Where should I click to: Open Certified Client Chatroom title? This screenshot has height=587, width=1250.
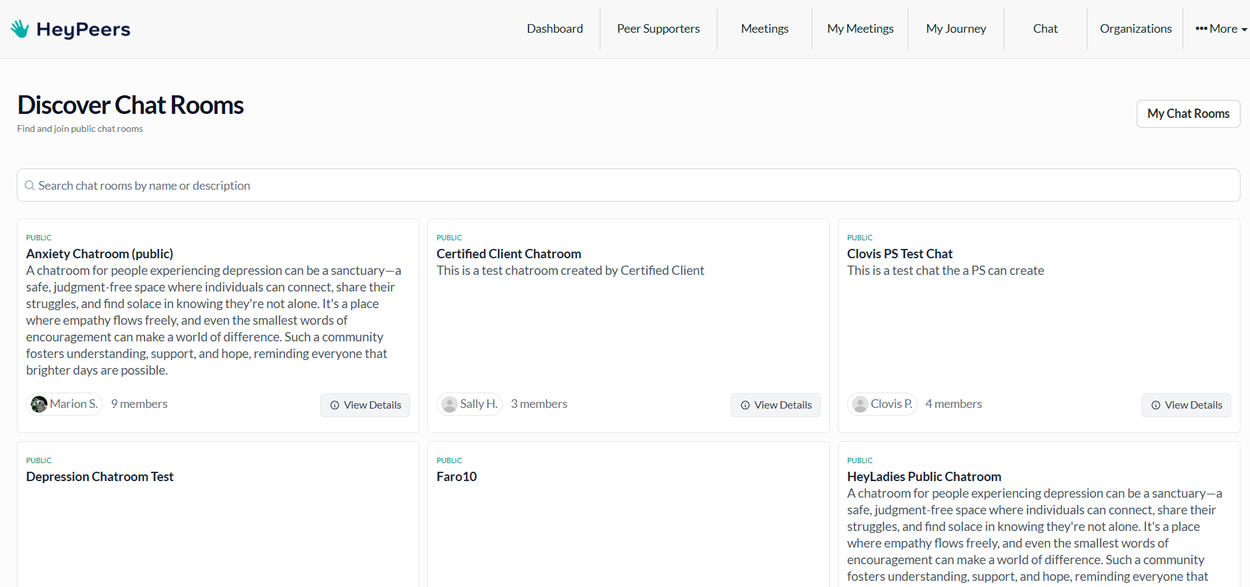tap(509, 254)
